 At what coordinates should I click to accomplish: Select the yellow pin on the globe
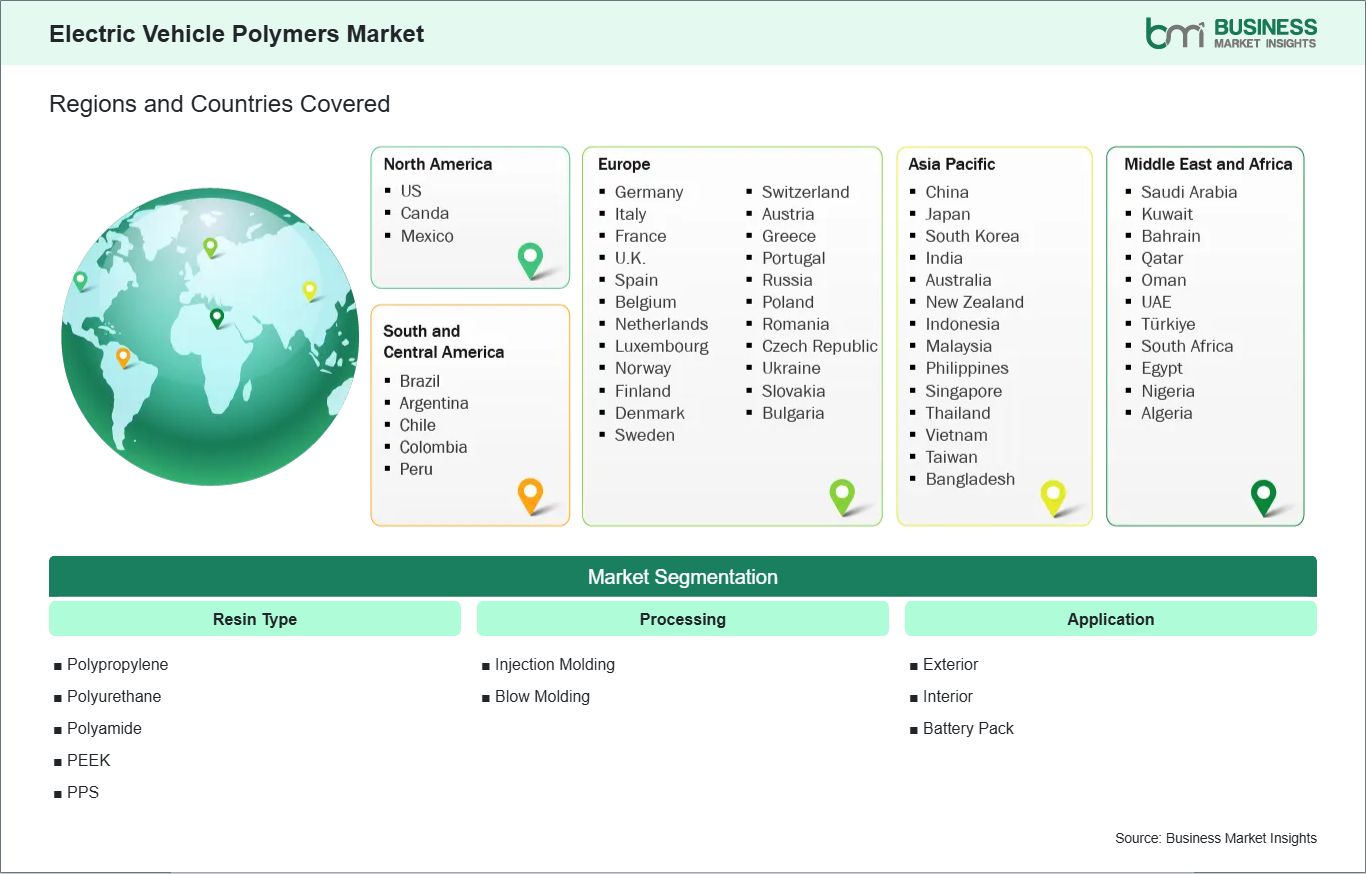[x=310, y=291]
